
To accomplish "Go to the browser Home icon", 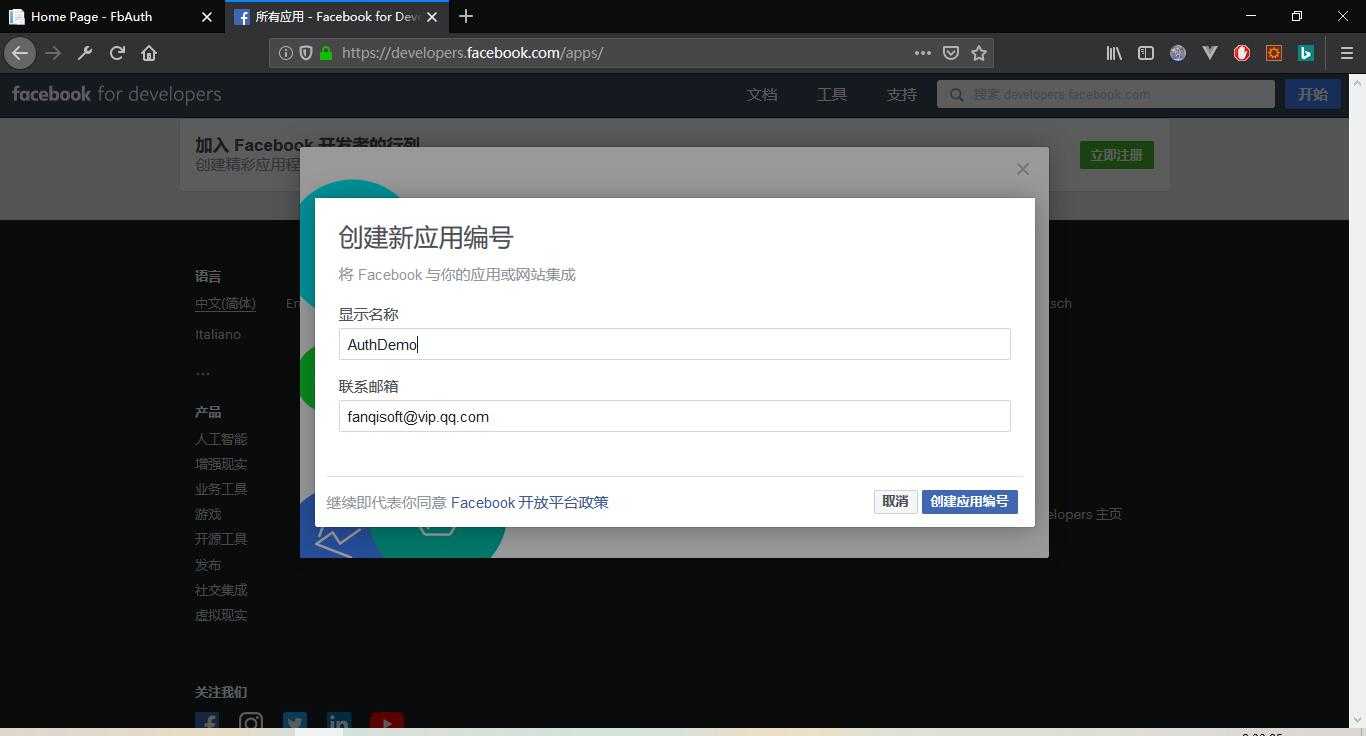I will (149, 53).
